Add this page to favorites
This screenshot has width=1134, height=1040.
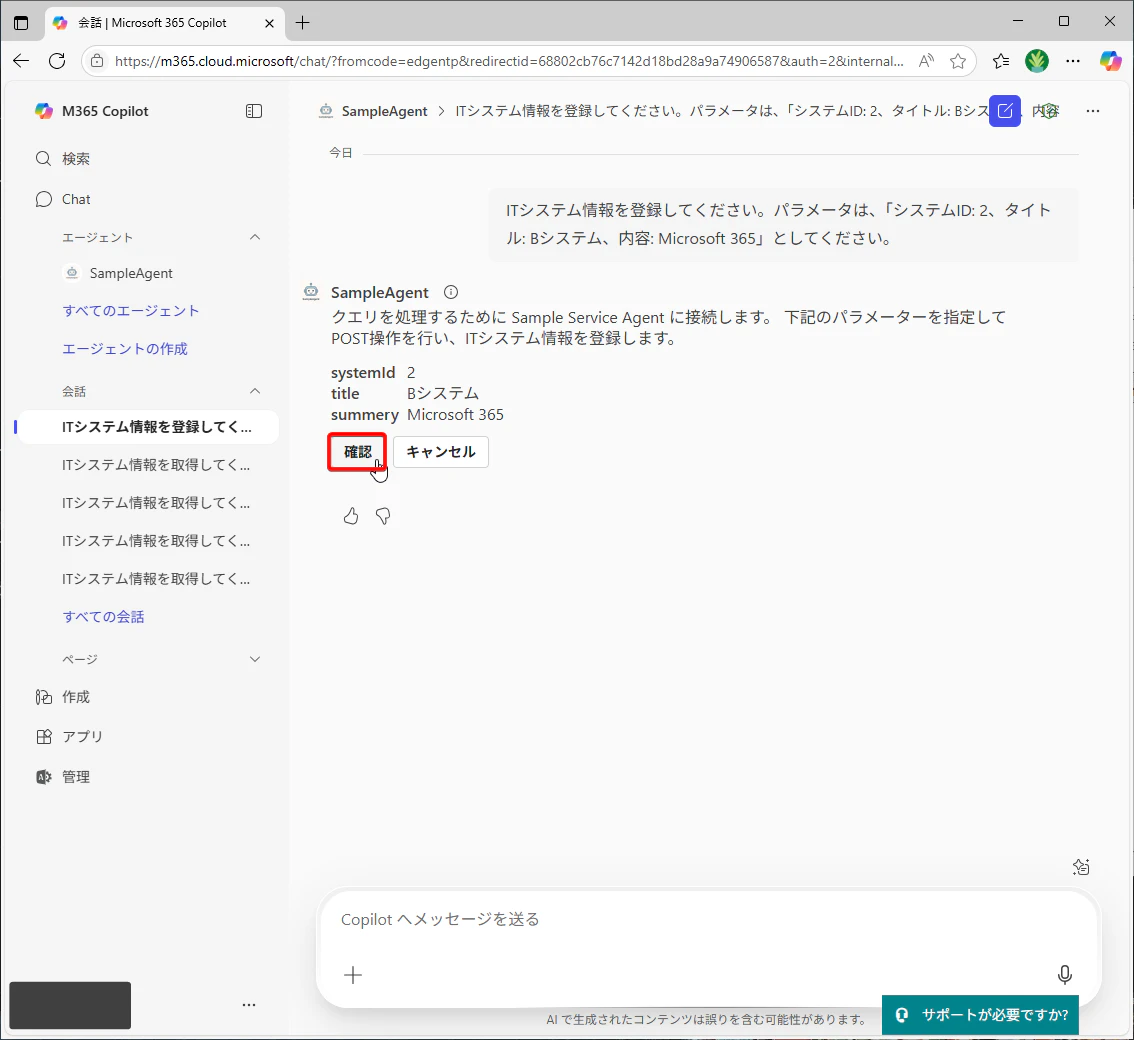[x=958, y=61]
